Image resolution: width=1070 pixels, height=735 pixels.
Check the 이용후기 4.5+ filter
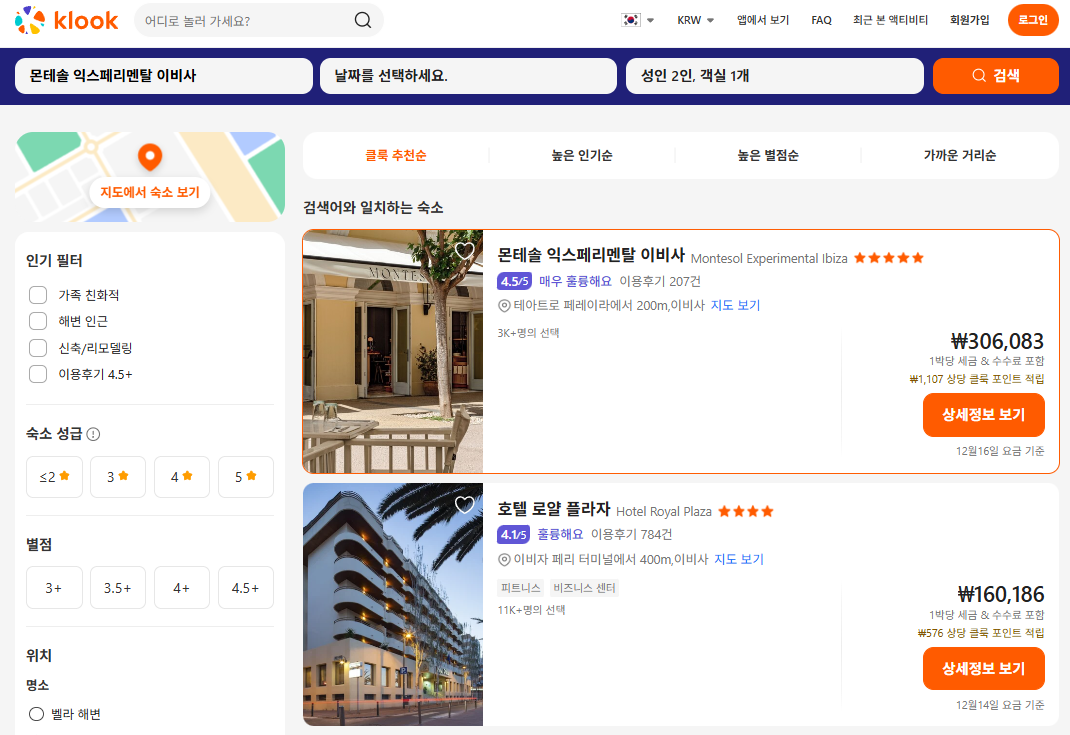coord(38,374)
